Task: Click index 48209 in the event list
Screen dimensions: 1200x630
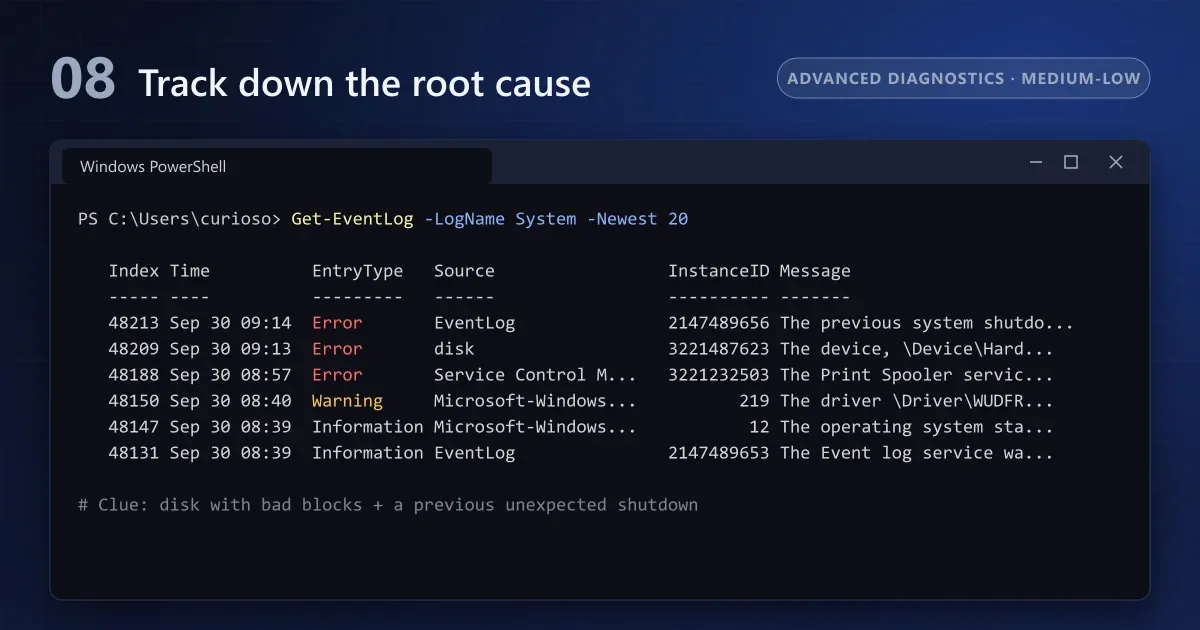Action: tap(134, 349)
